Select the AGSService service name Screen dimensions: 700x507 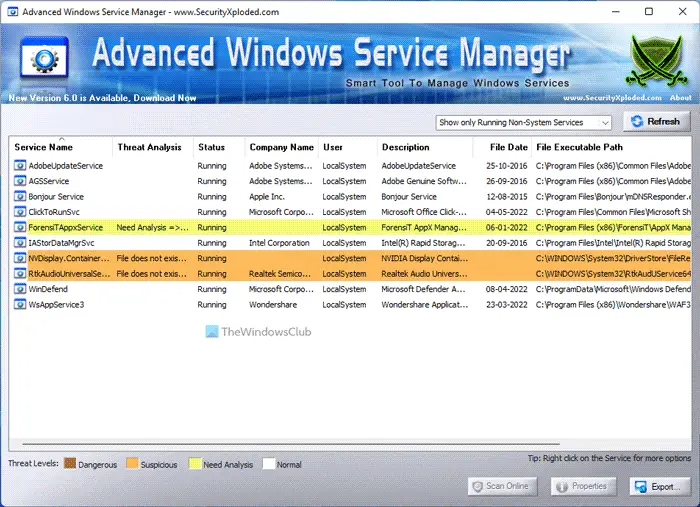49,181
